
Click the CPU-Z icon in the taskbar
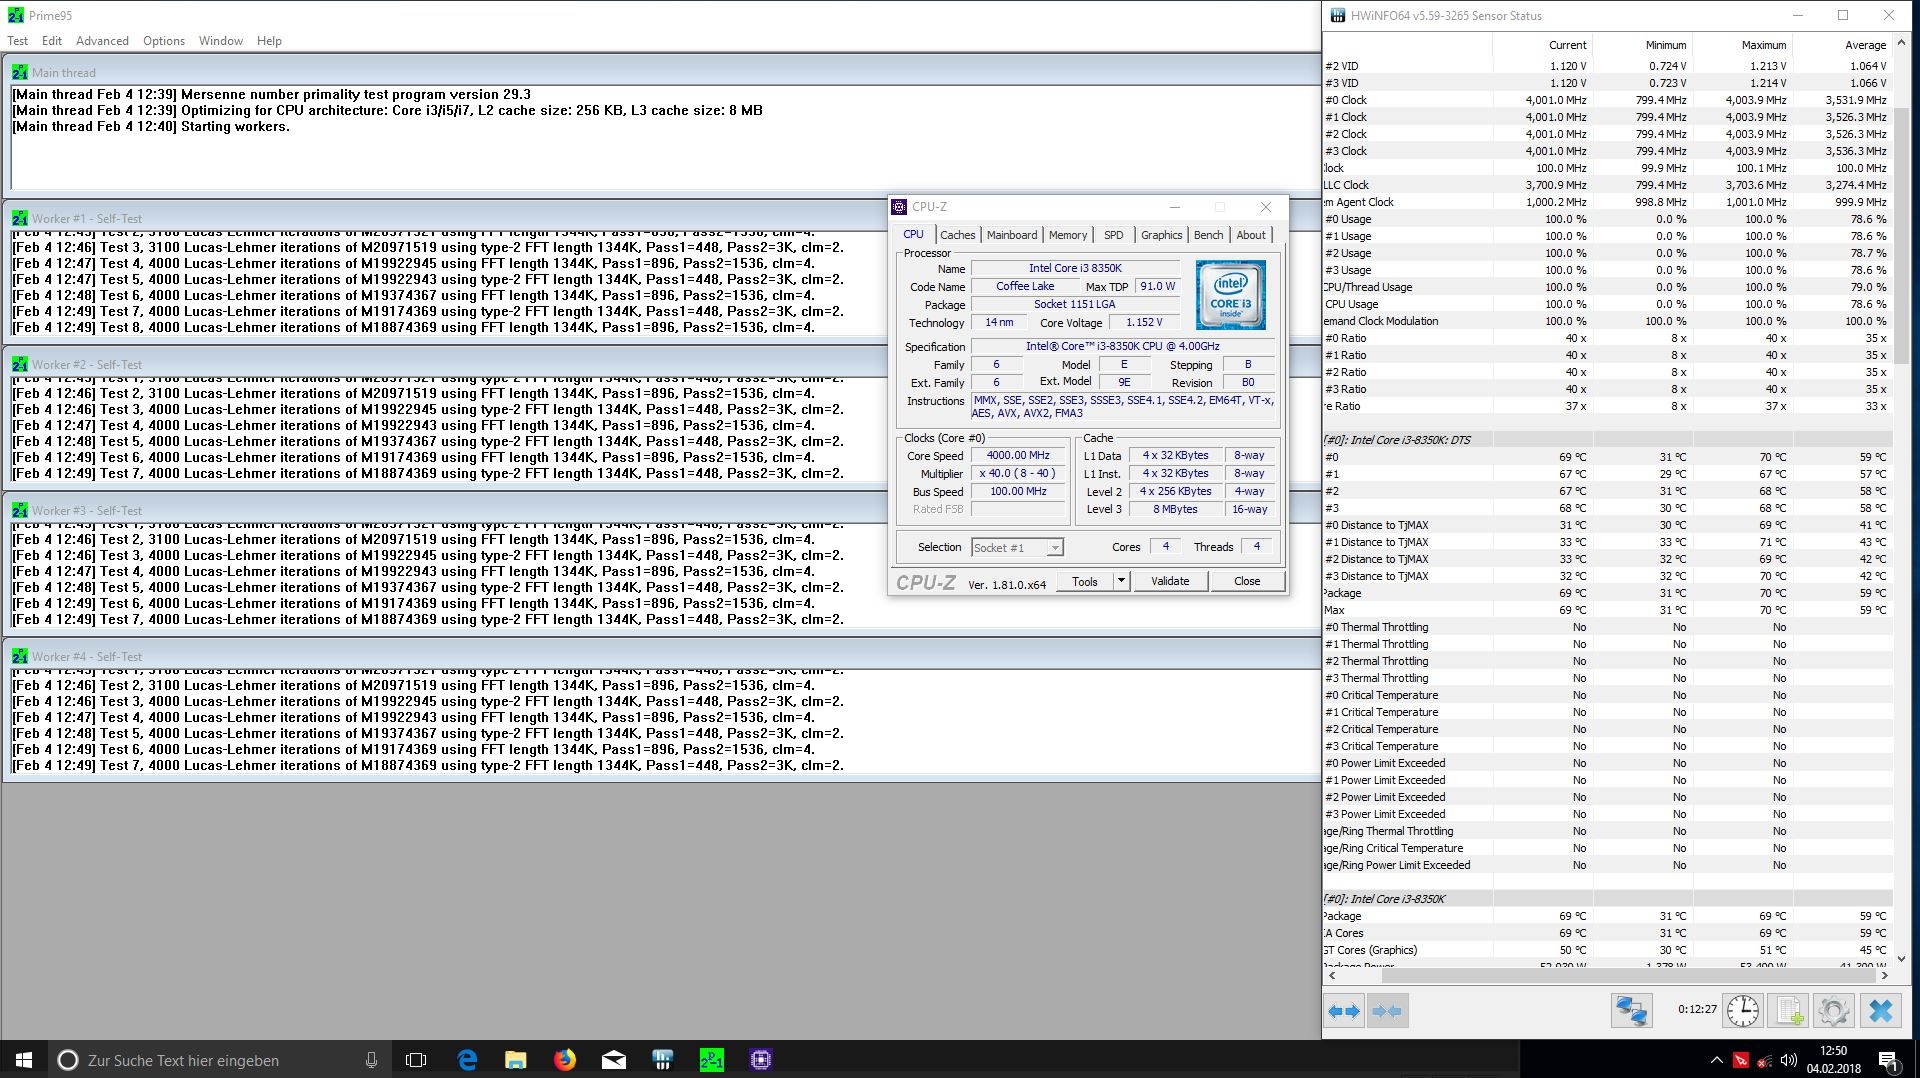[x=760, y=1060]
